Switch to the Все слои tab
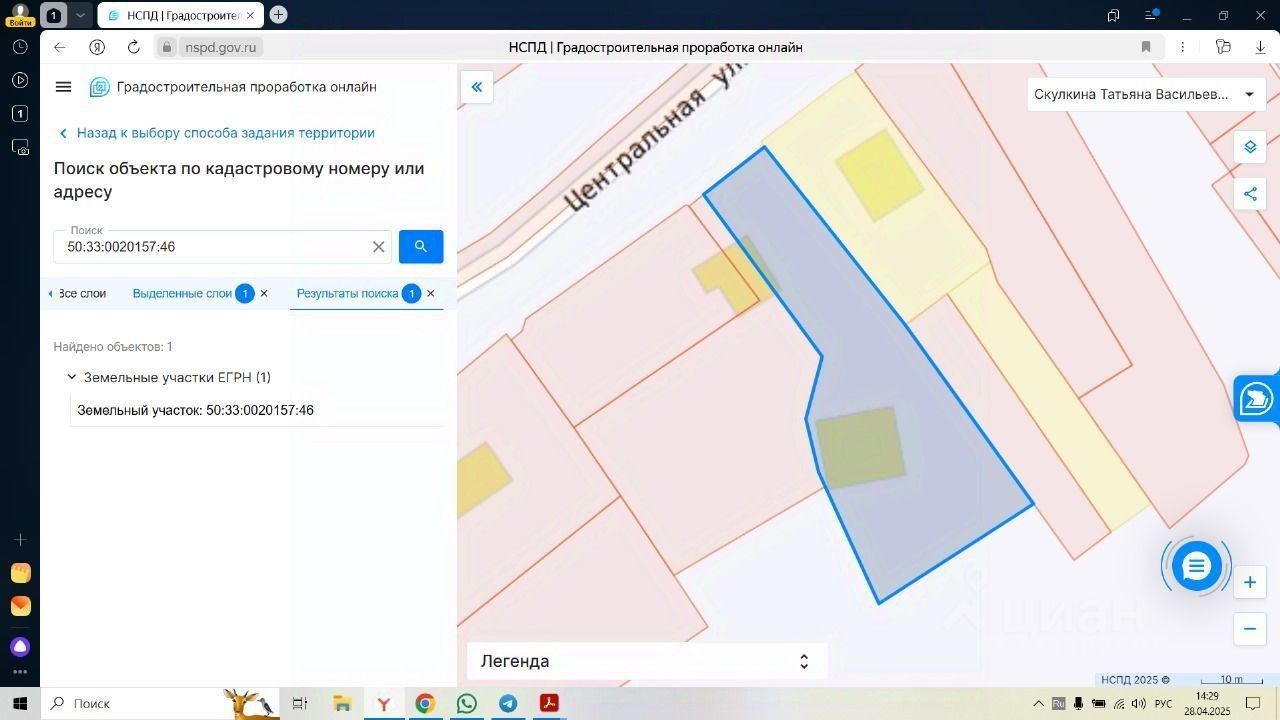The image size is (1280, 720). coord(81,293)
